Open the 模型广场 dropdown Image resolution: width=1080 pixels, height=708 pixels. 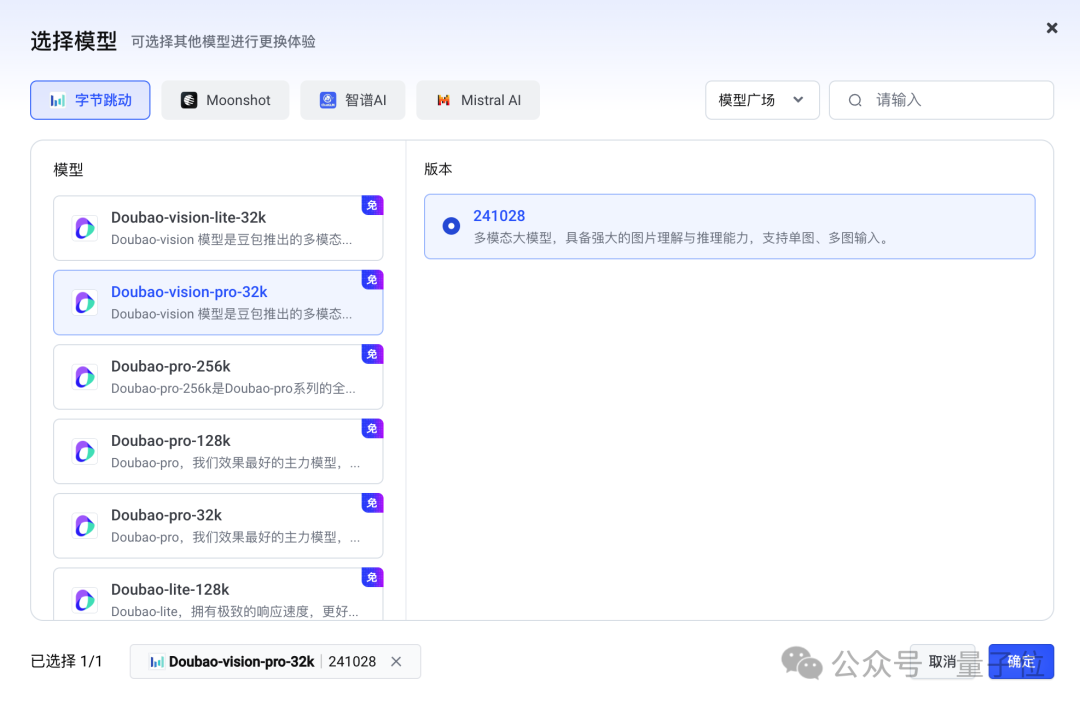[762, 101]
